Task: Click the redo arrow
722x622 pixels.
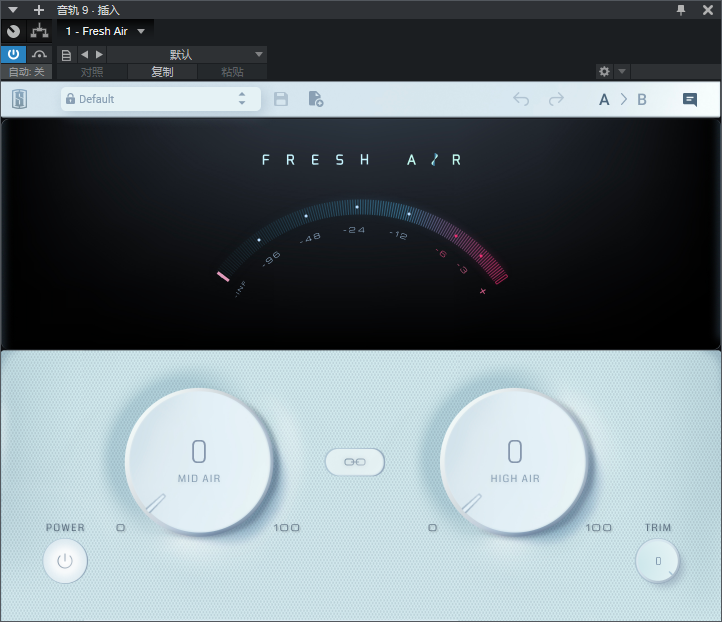Action: pyautogui.click(x=556, y=99)
